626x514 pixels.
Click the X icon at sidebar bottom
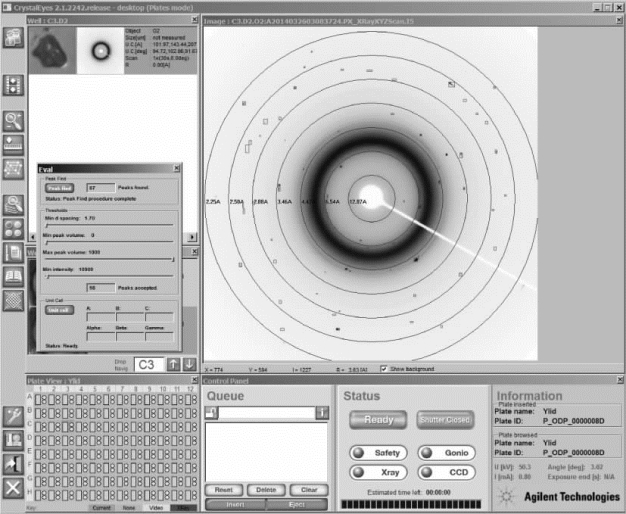14,488
